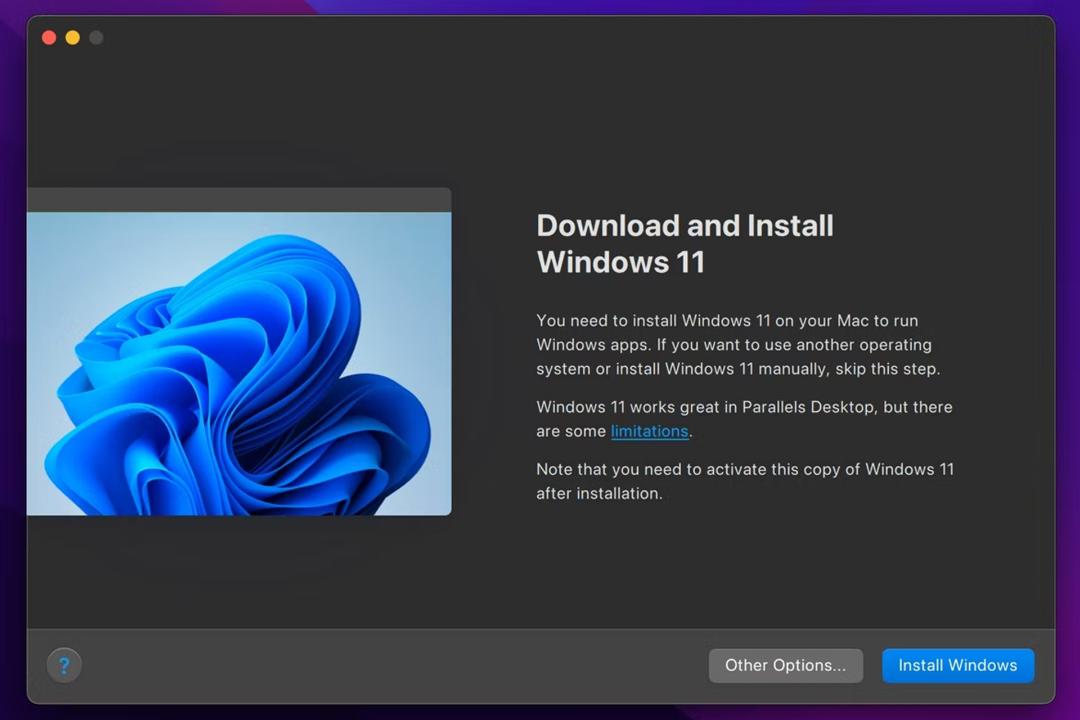
Task: Click the grayed-out zoom window button
Action: (x=96, y=37)
